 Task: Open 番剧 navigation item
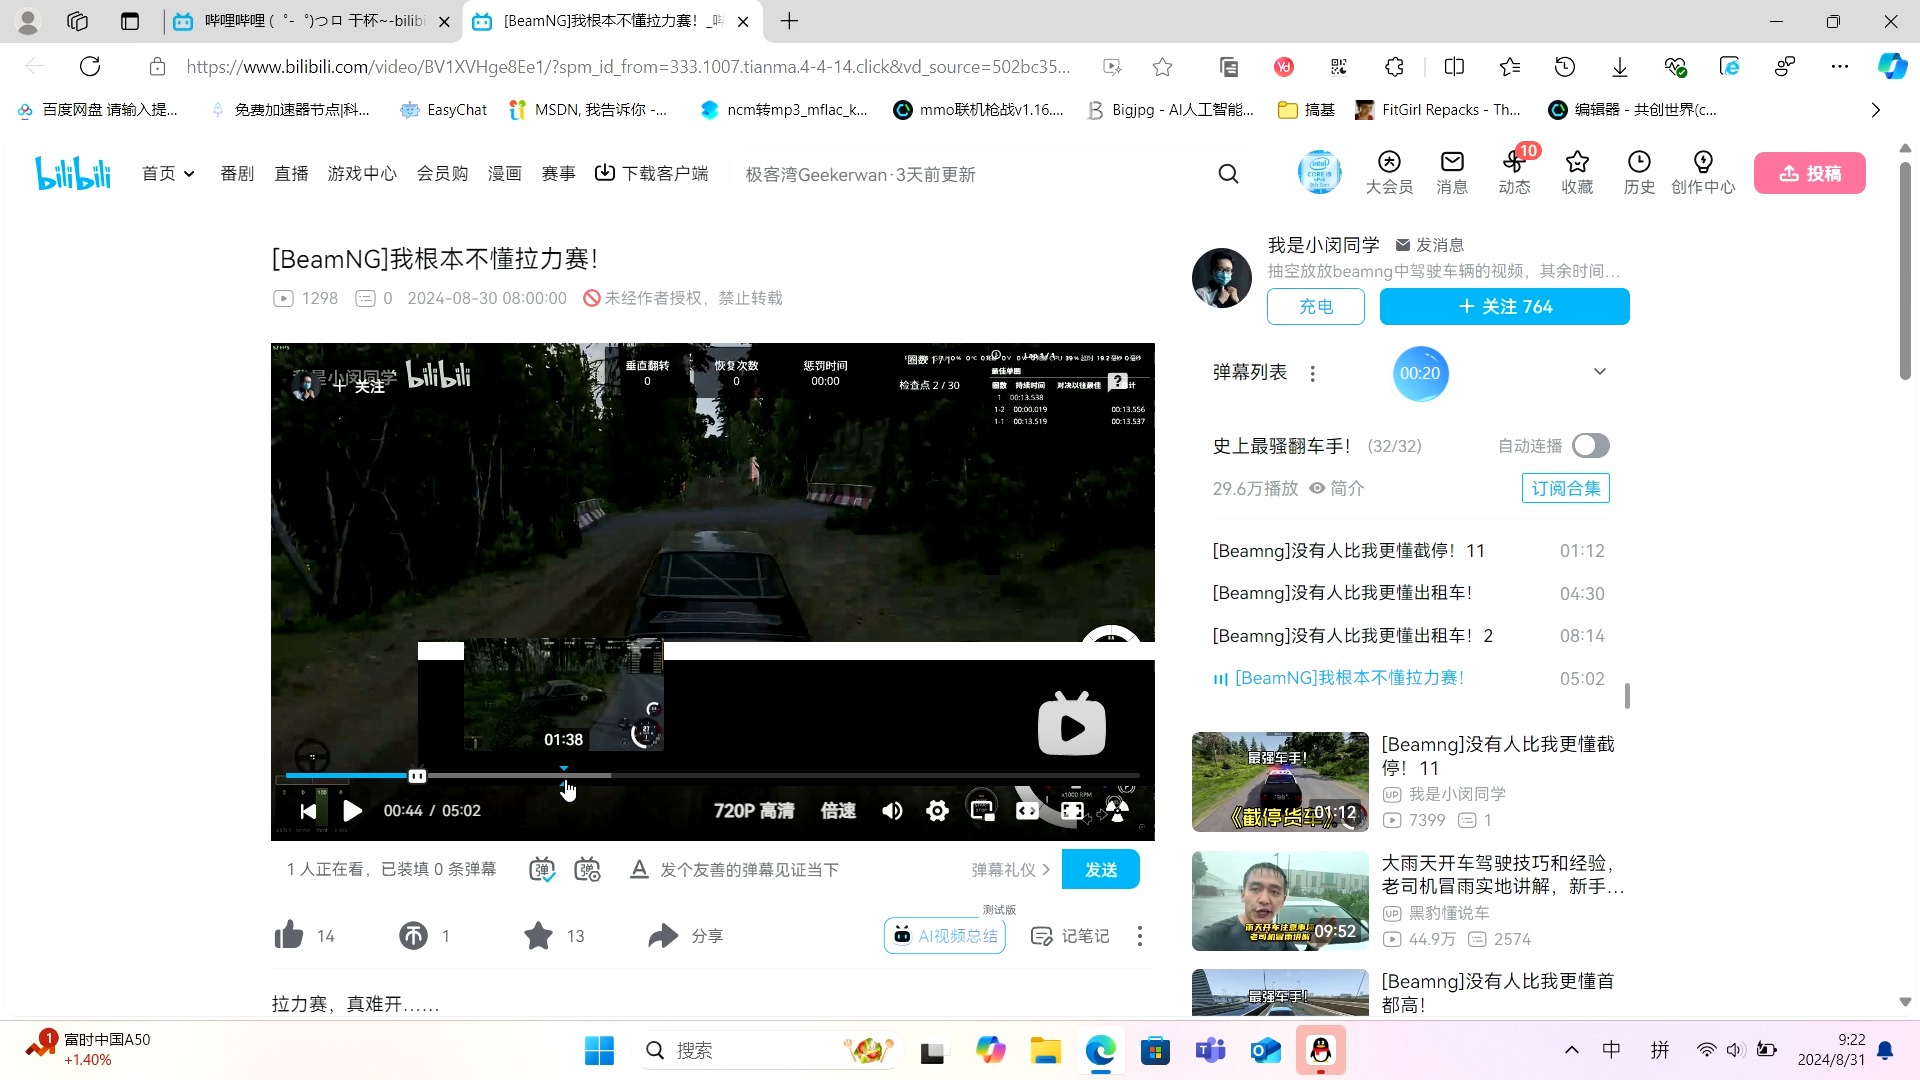pyautogui.click(x=237, y=174)
